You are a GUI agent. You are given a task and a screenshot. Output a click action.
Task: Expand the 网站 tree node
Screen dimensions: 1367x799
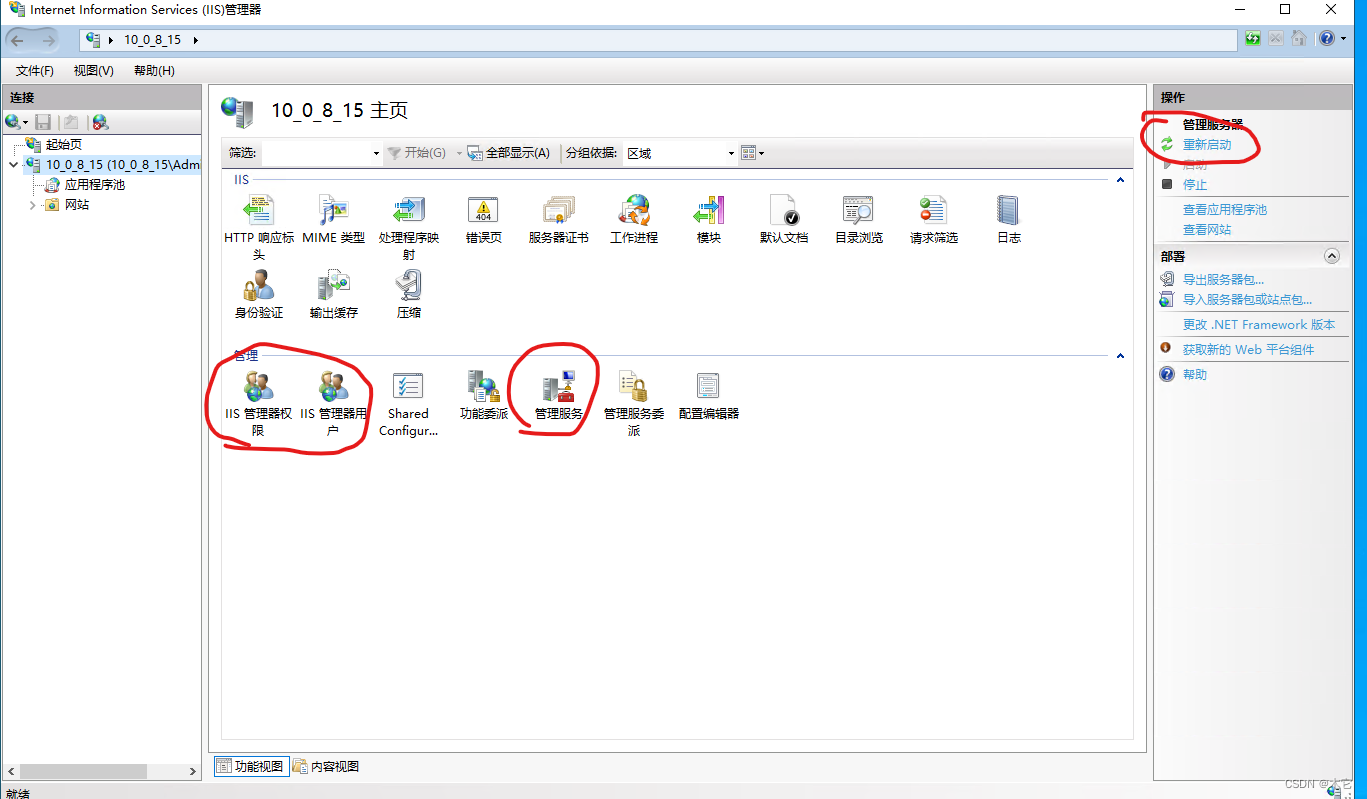[x=33, y=205]
